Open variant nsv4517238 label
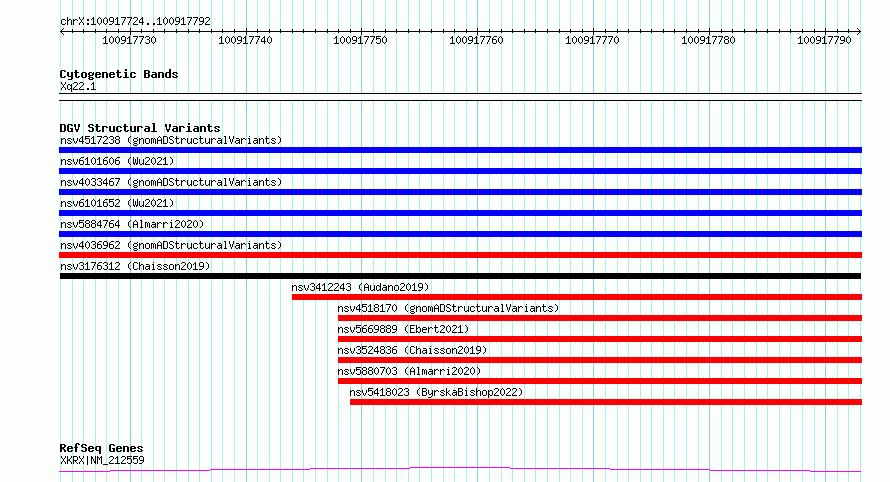Viewport: 890px width, 482px height. [171, 140]
